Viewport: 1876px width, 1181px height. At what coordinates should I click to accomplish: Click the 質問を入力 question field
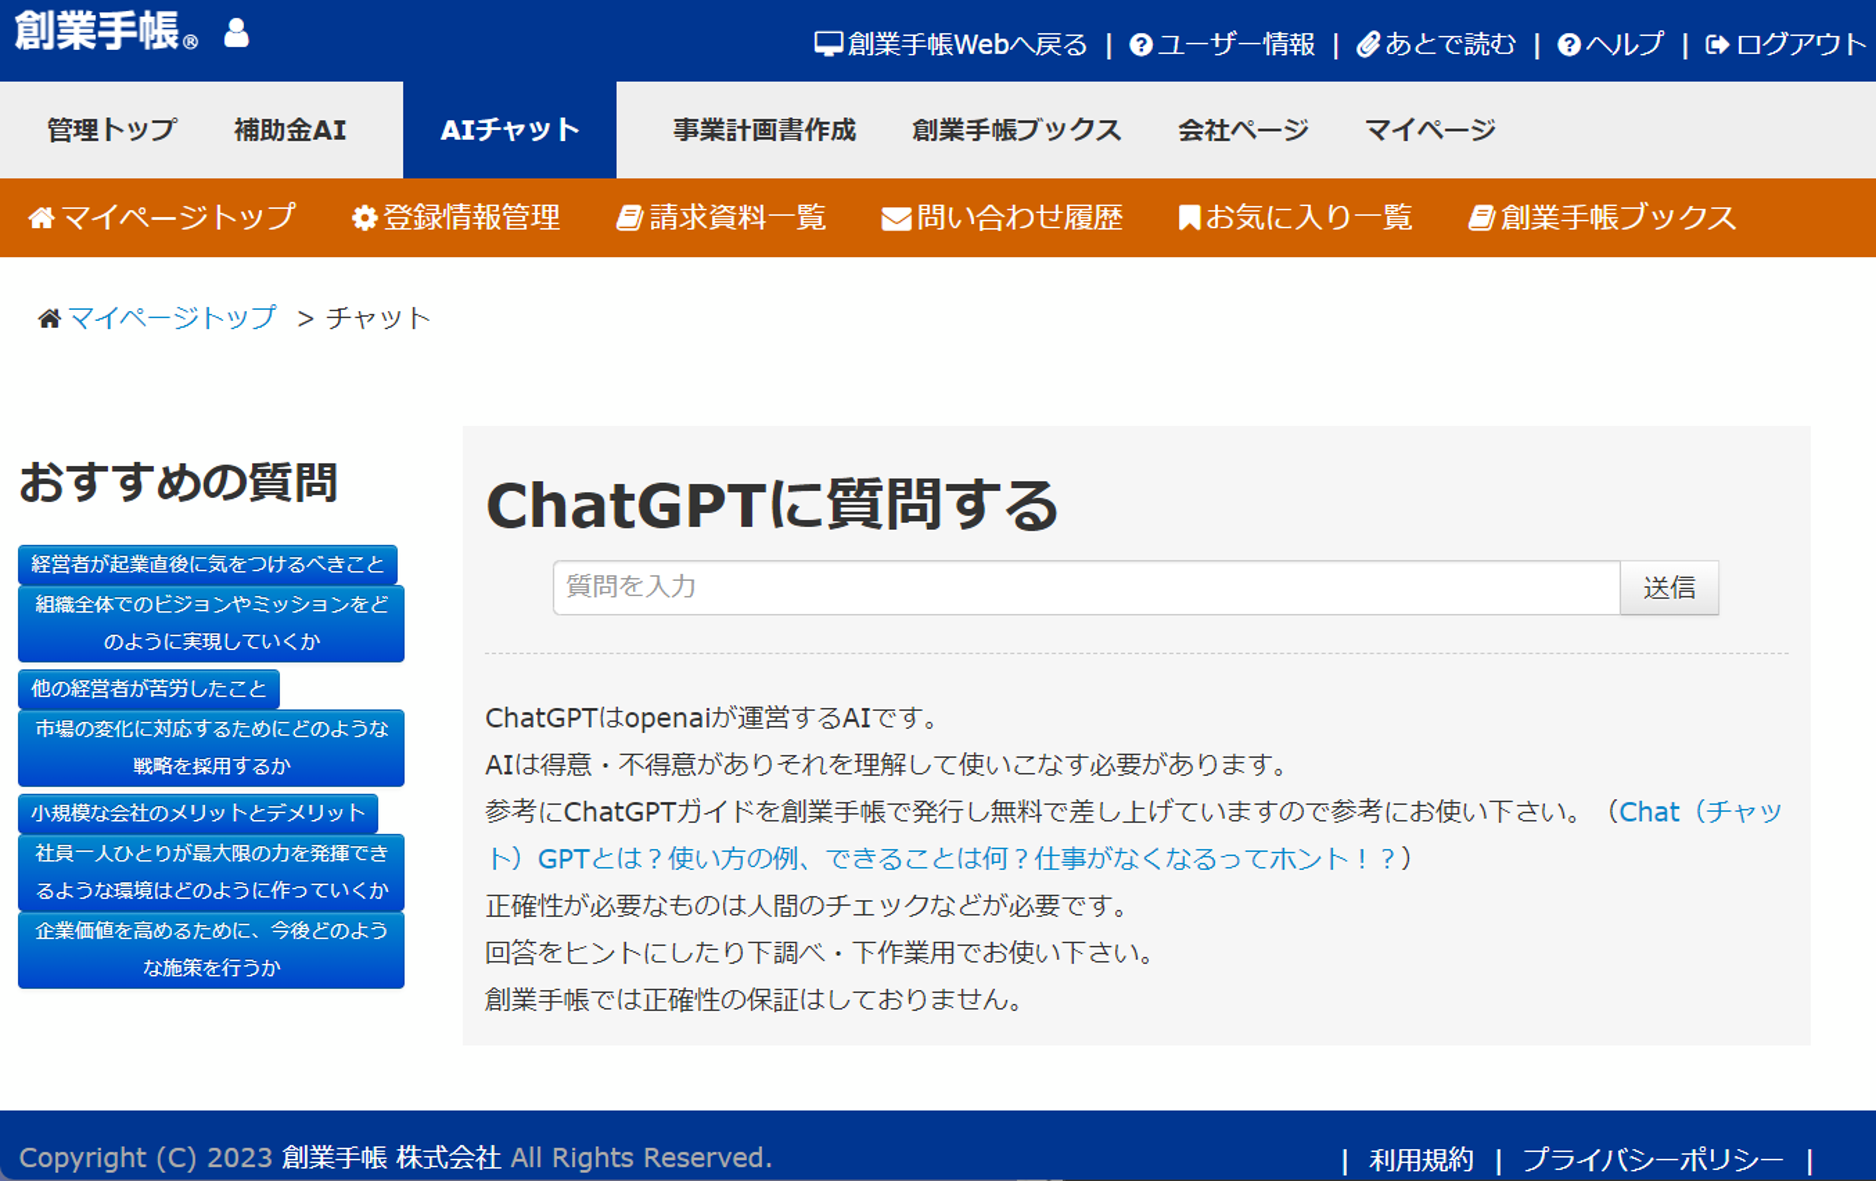coord(1086,587)
